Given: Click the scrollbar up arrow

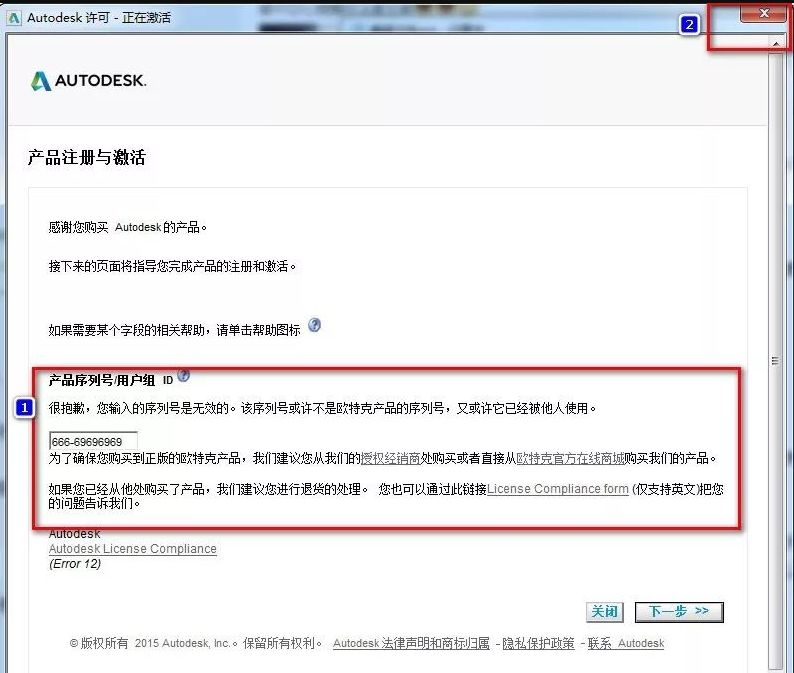Looking at the screenshot, I should [776, 44].
